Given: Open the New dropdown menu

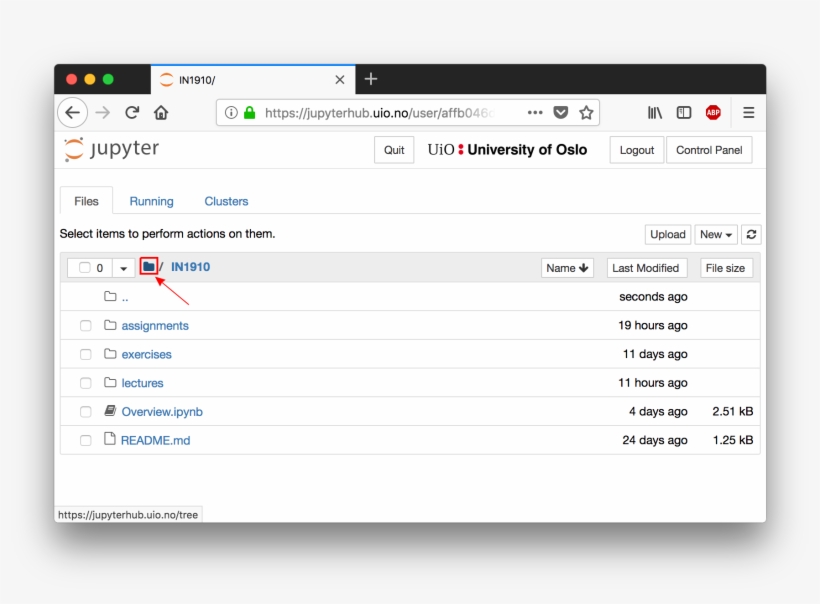Looking at the screenshot, I should (715, 234).
